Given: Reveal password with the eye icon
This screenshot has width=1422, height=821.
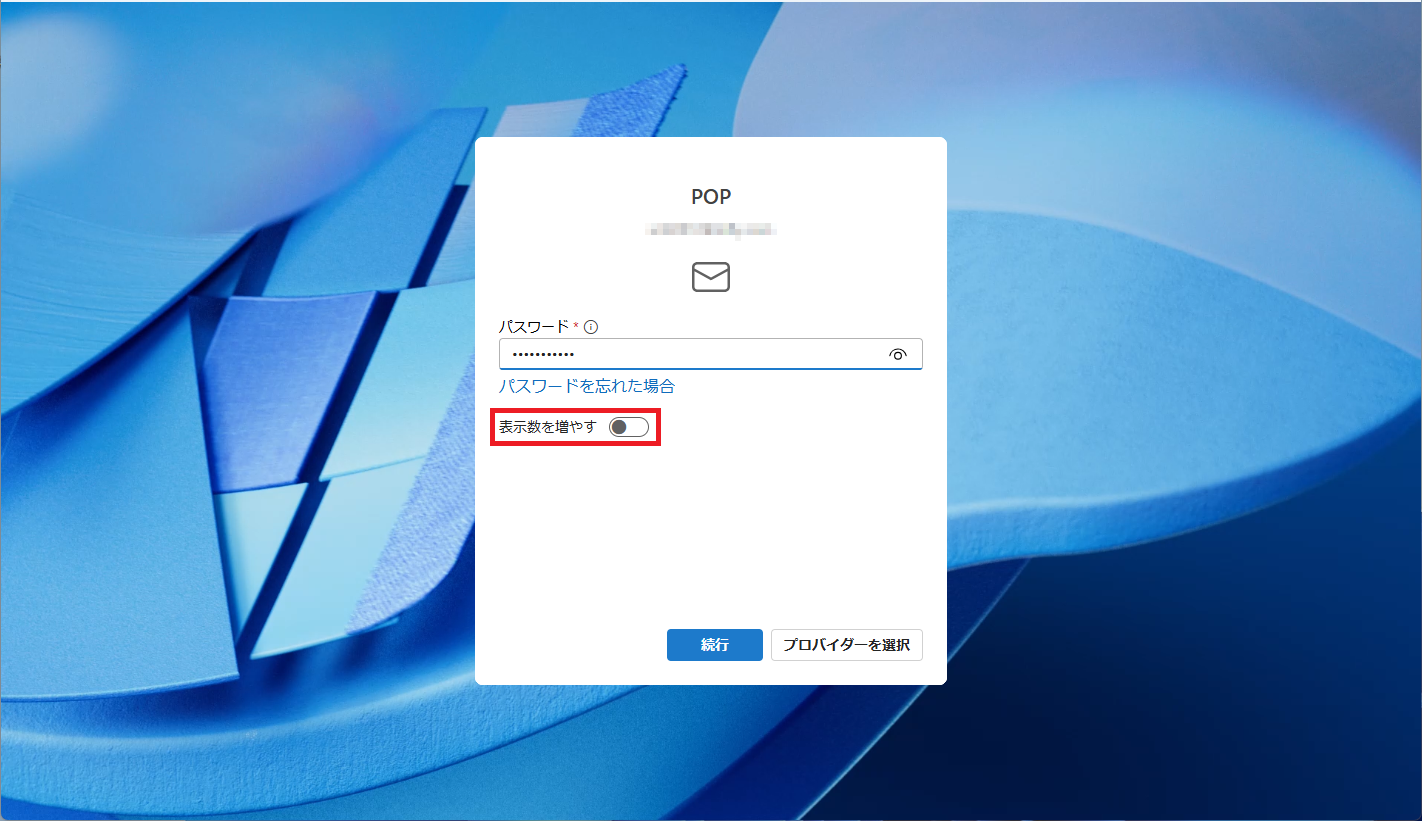Looking at the screenshot, I should (x=897, y=354).
